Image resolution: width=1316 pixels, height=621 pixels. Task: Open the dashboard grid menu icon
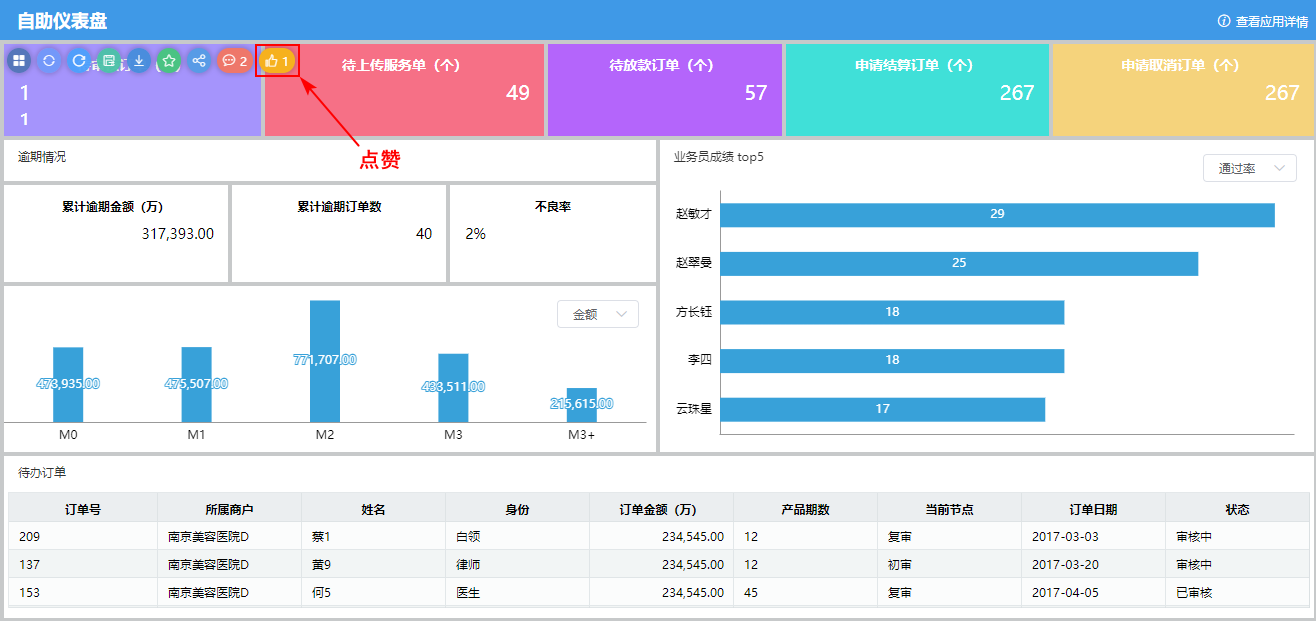[x=19, y=61]
